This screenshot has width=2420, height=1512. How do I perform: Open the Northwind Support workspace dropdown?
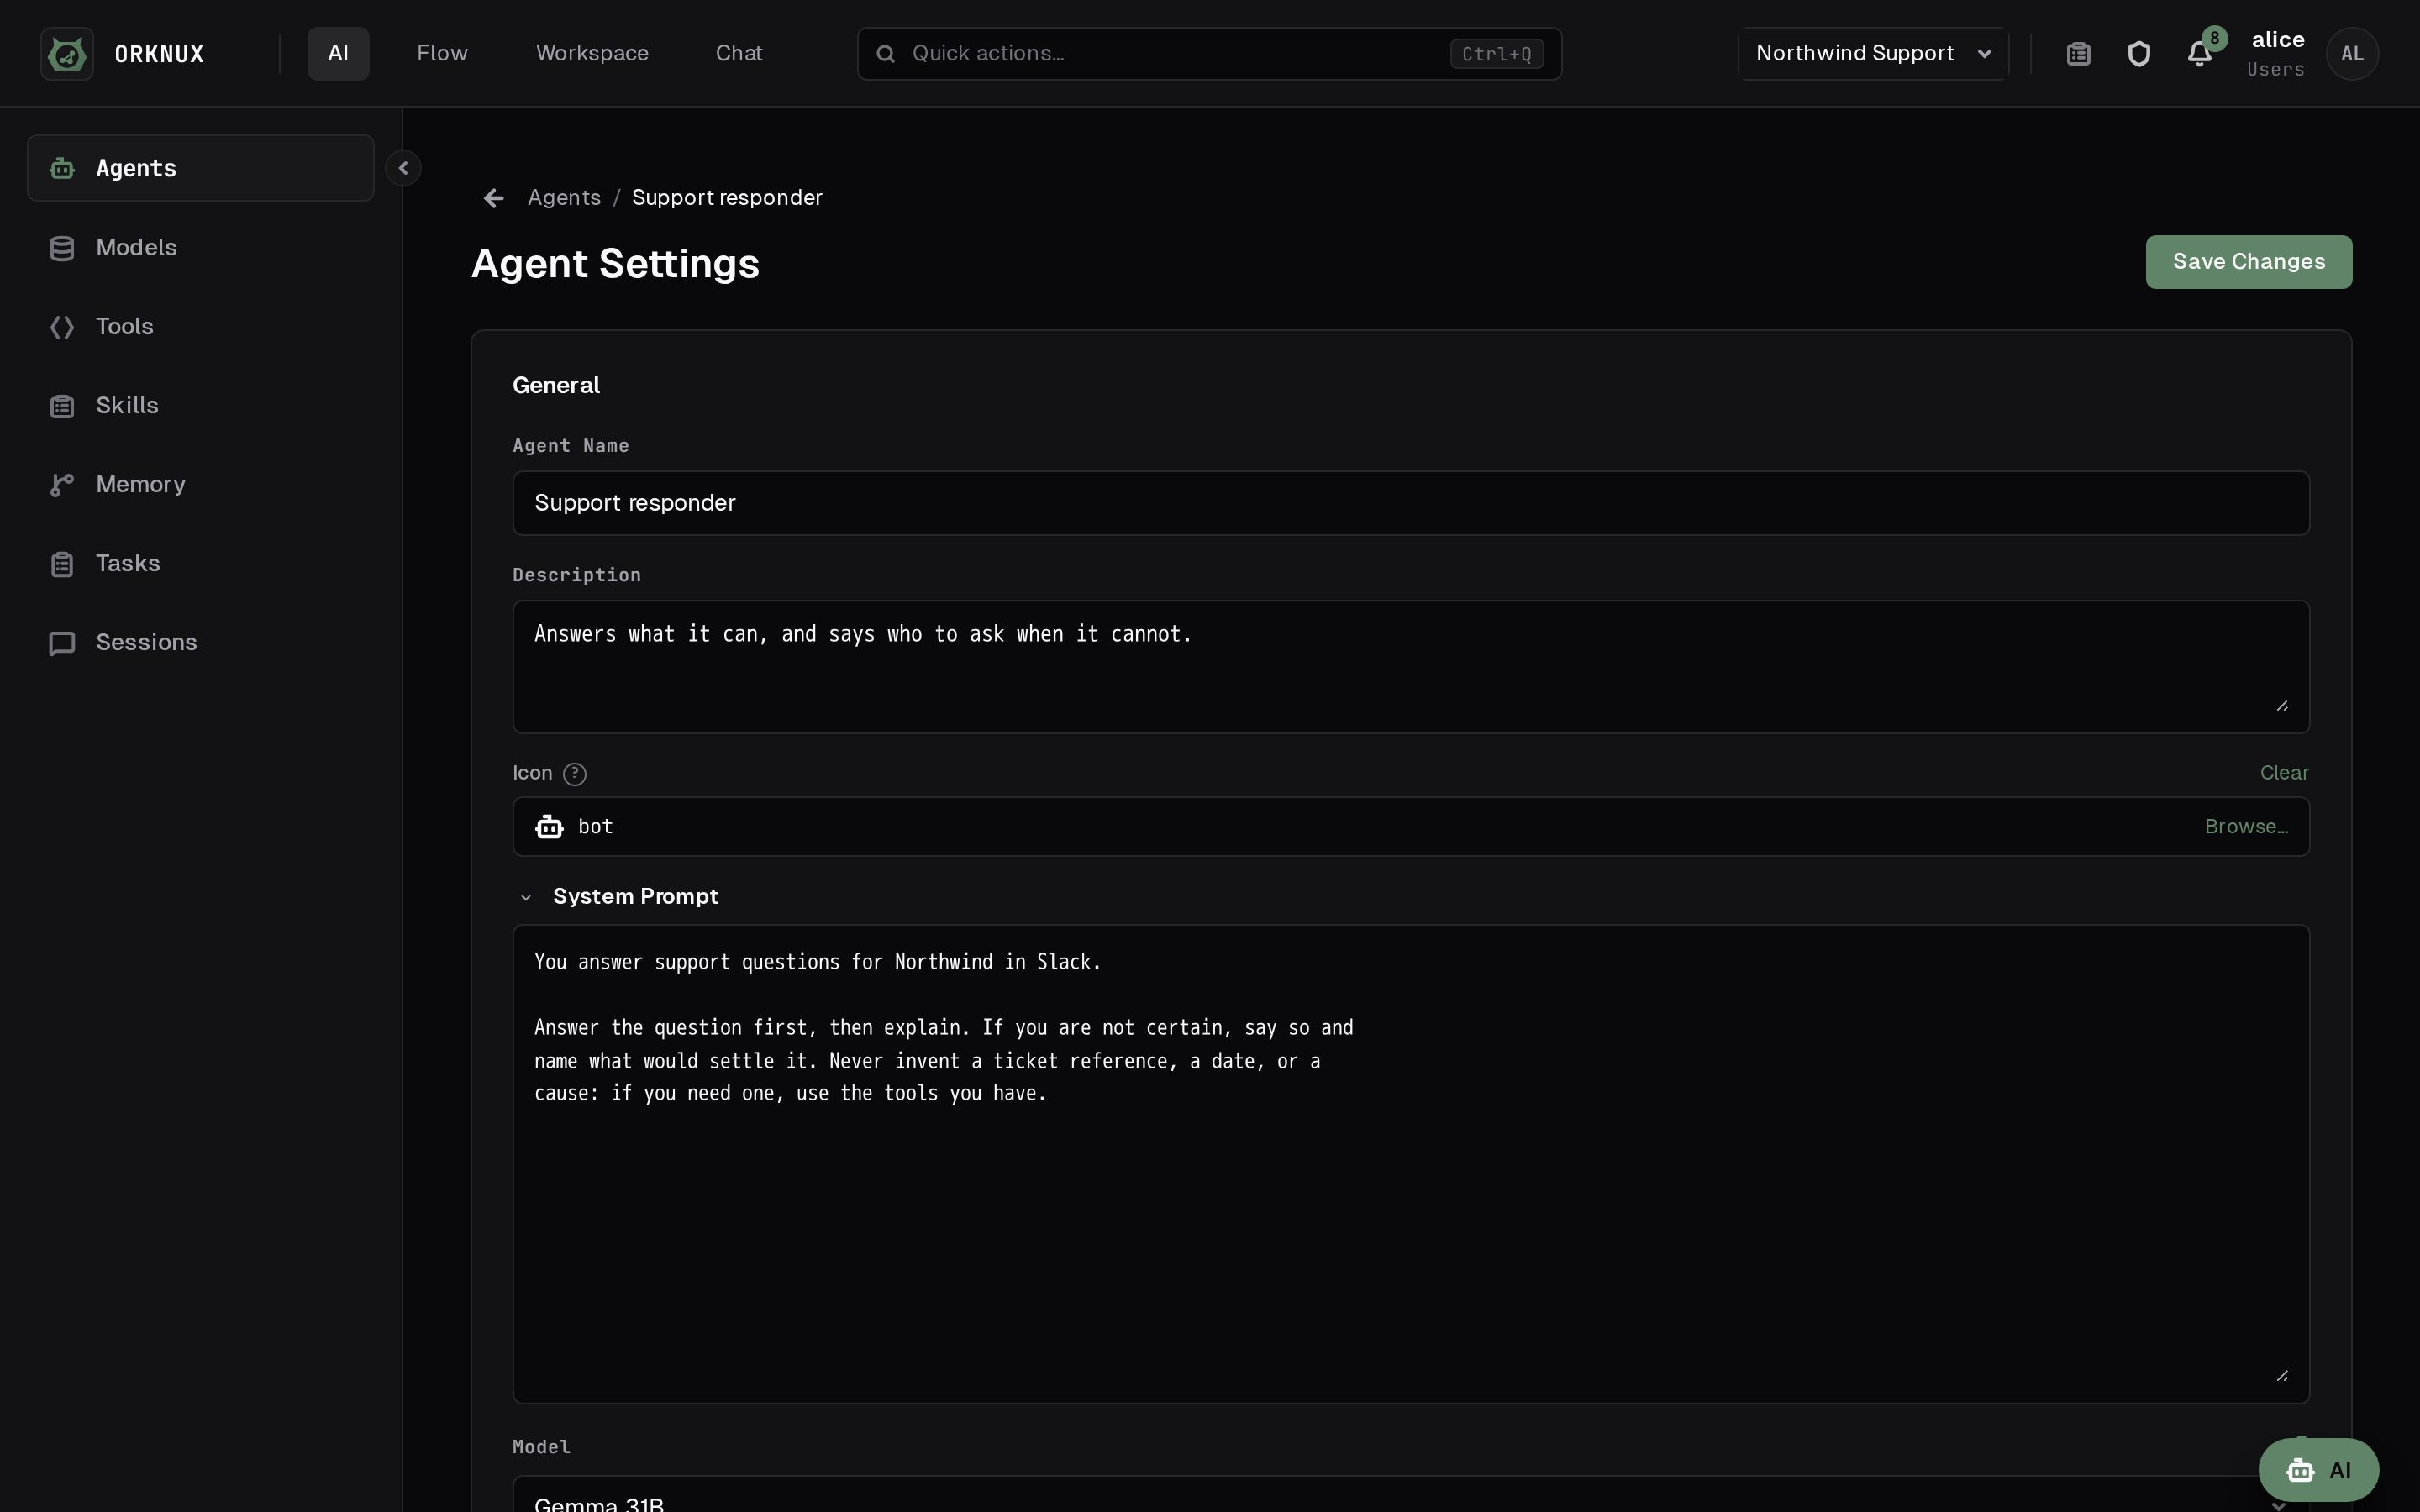[1873, 53]
